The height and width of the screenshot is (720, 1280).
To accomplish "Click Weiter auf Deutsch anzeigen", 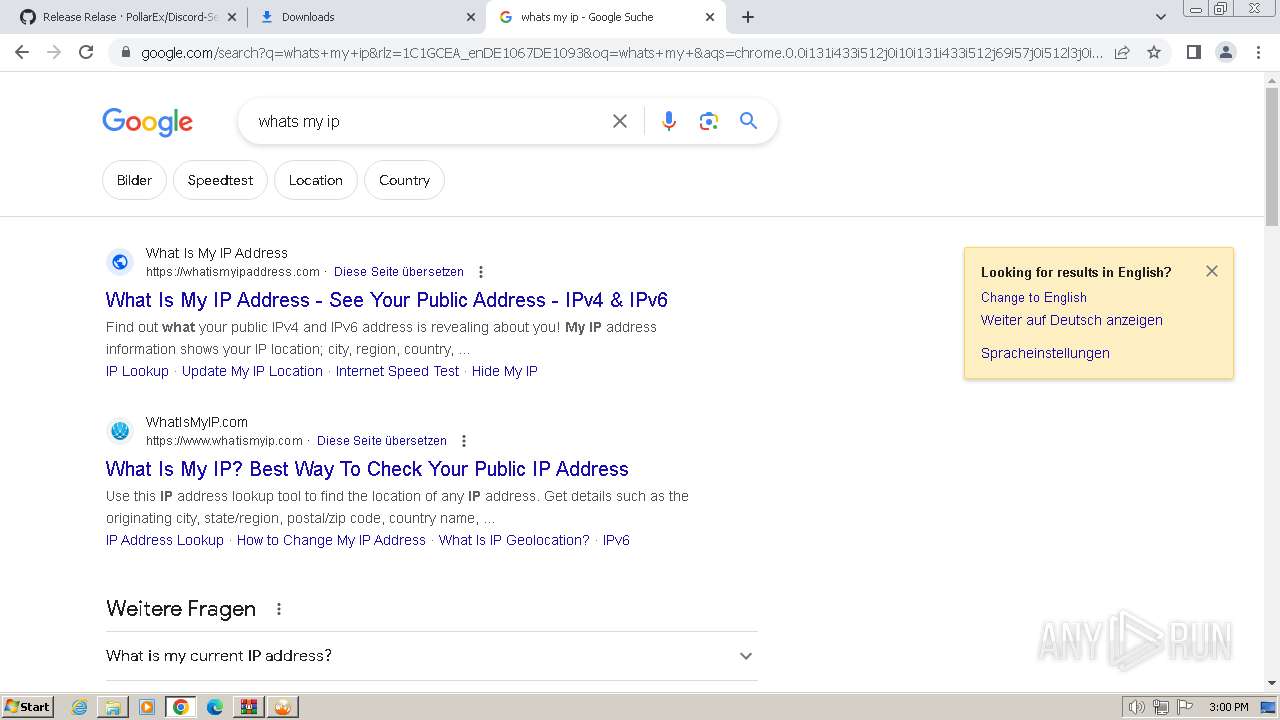I will pos(1071,320).
